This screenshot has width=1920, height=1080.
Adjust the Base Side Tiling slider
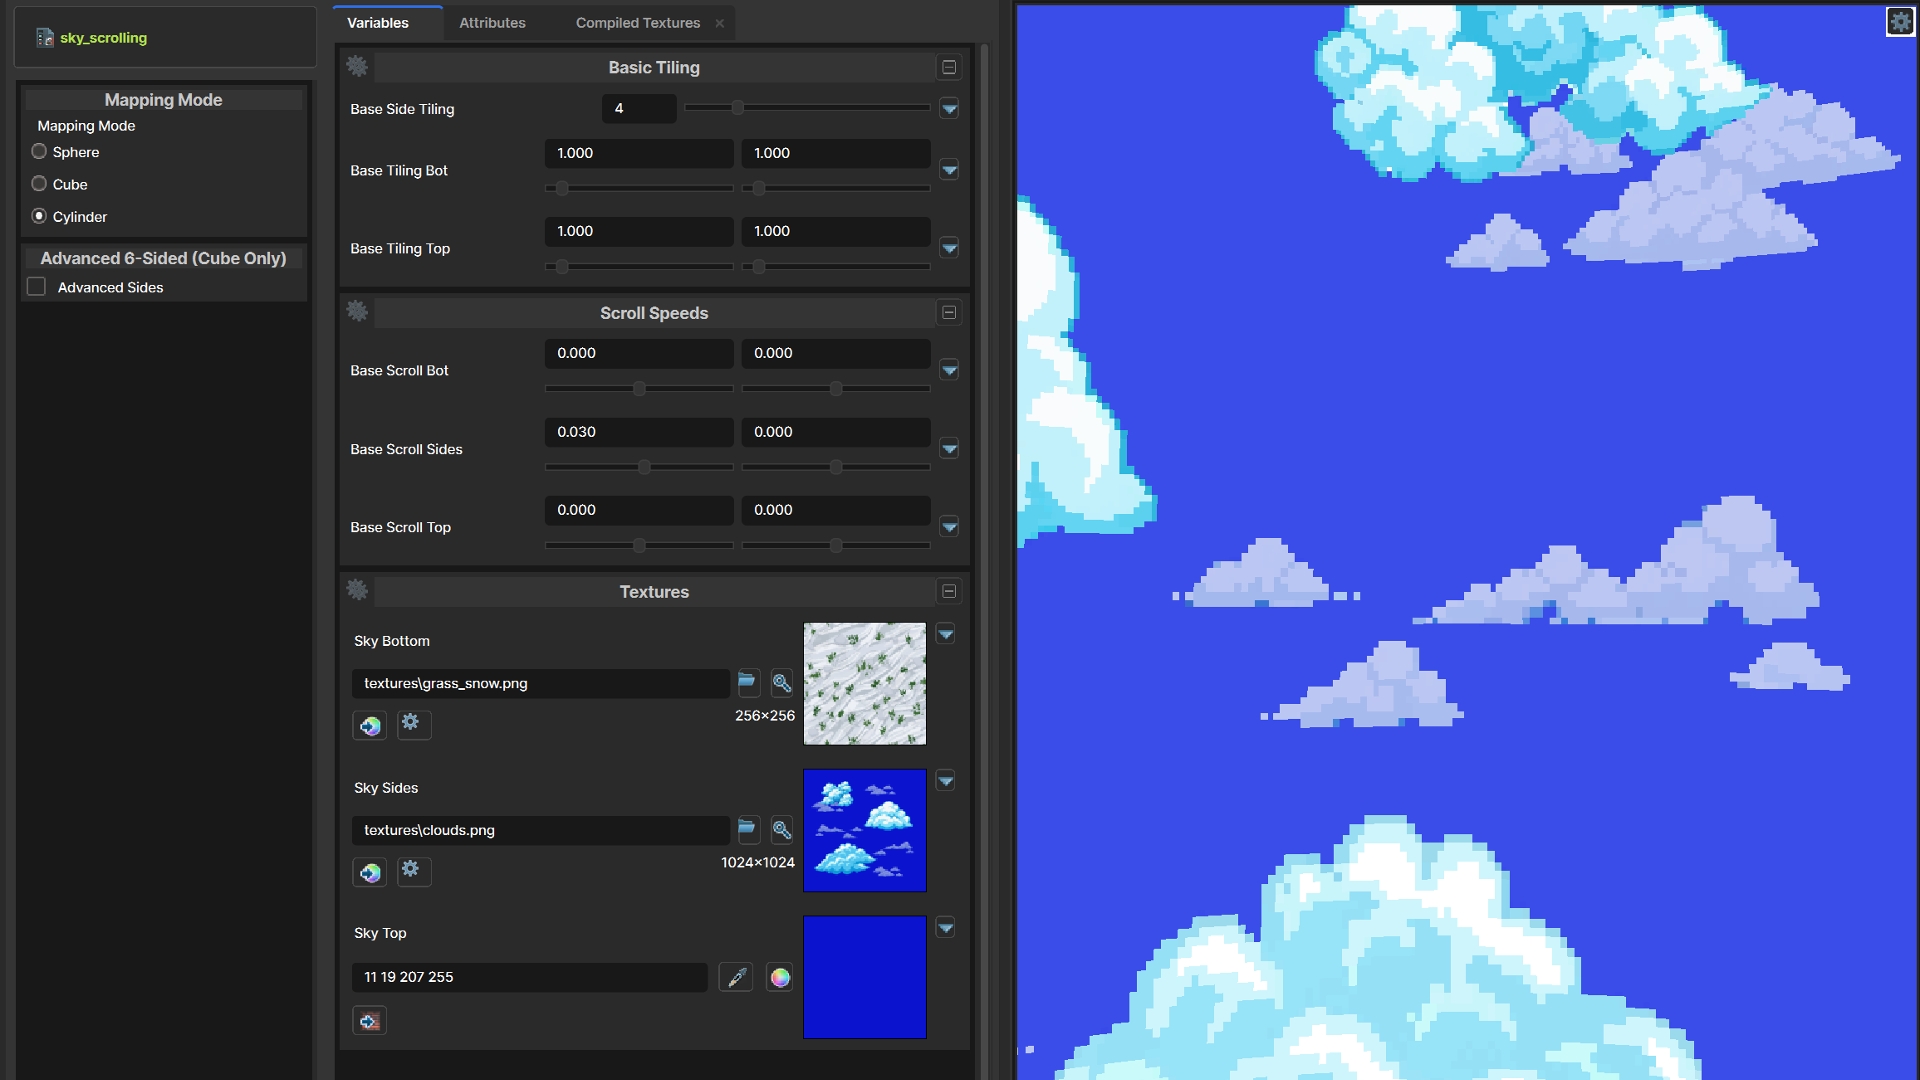[x=737, y=108]
